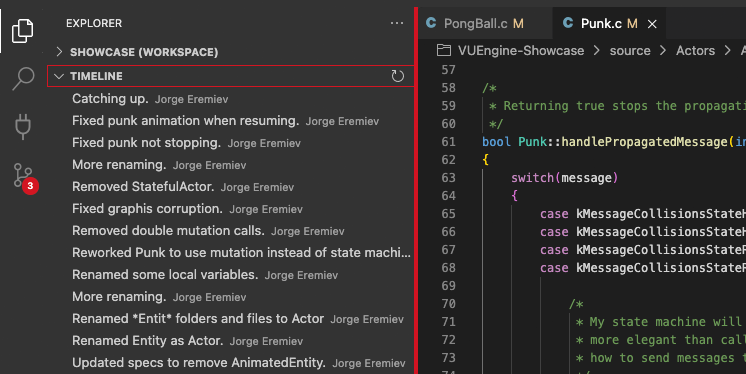Refresh the Timeline panel

tap(397, 76)
